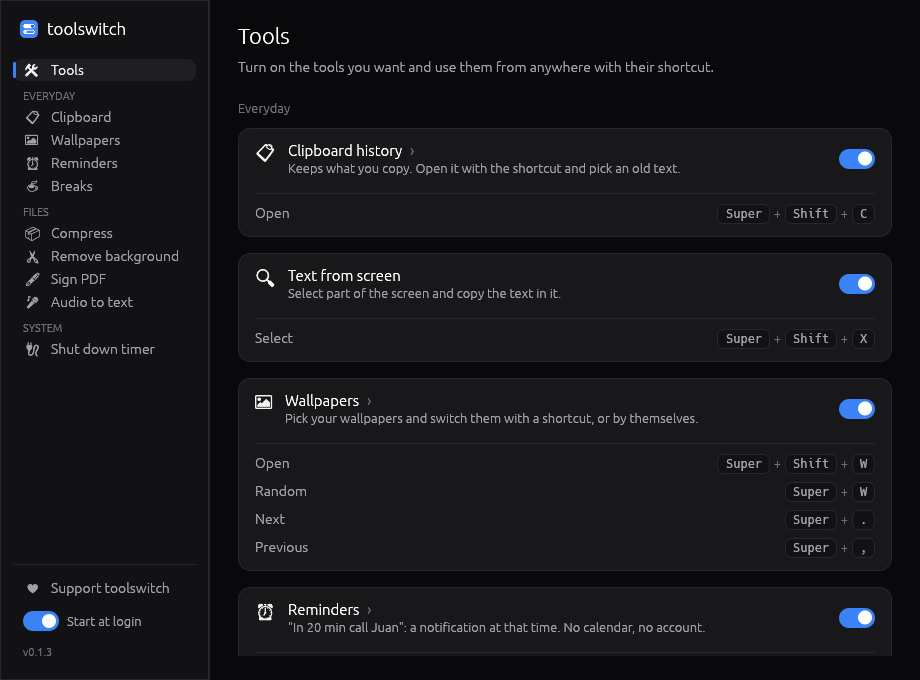Viewport: 920px width, 680px height.
Task: Select Wallpapers in the sidebar
Action: point(104,140)
